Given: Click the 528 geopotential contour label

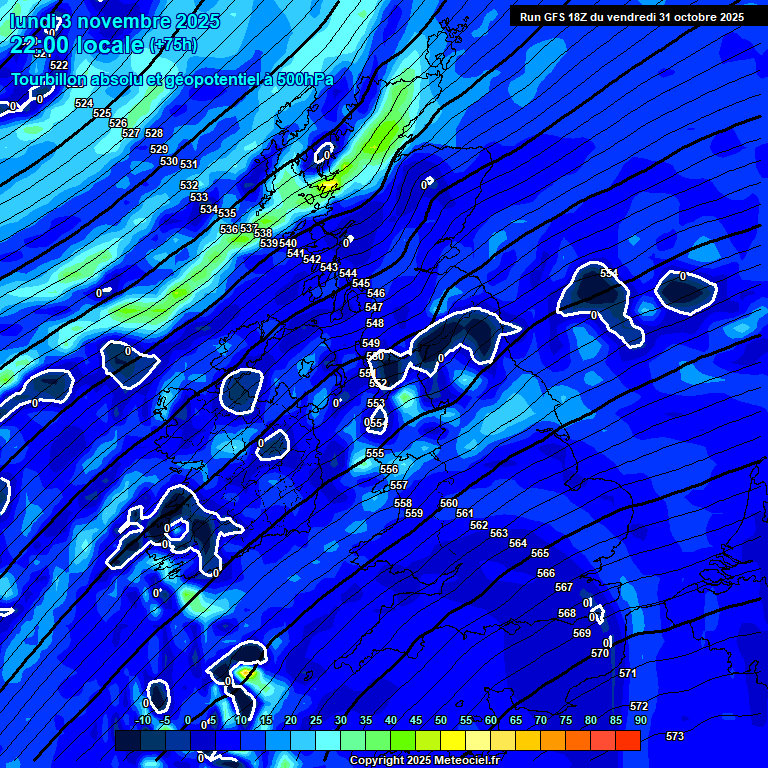Looking at the screenshot, I should (154, 133).
